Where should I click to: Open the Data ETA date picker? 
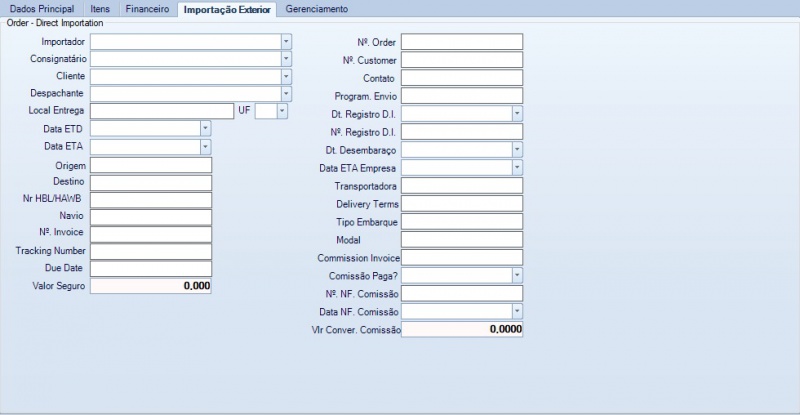coord(205,146)
